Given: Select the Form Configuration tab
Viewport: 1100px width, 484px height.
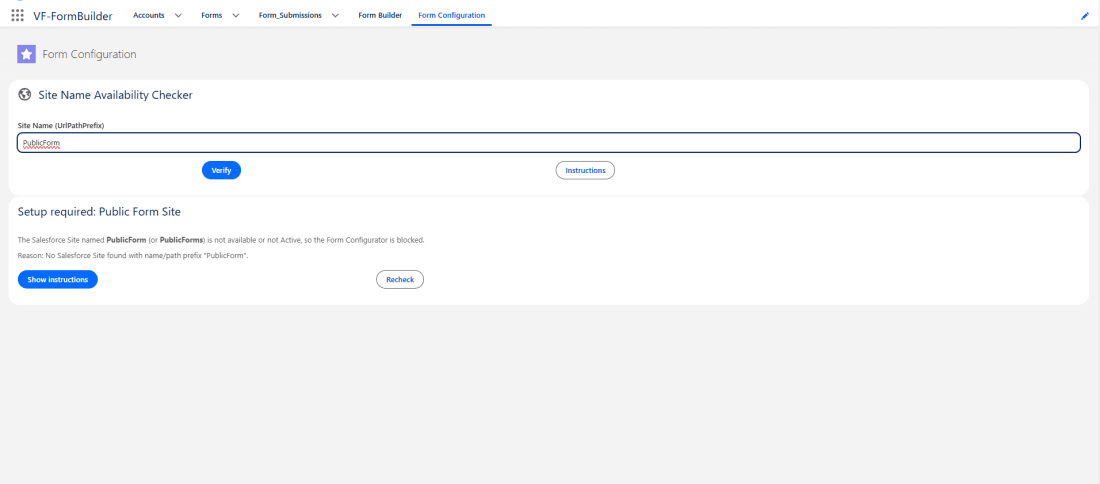Looking at the screenshot, I should pos(451,15).
